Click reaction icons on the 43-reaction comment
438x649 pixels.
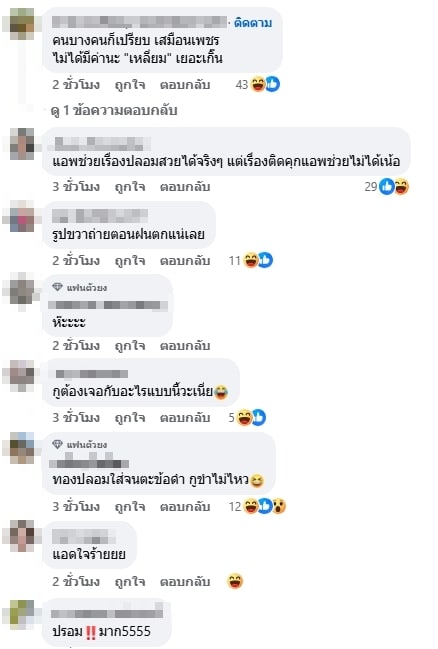pos(265,84)
